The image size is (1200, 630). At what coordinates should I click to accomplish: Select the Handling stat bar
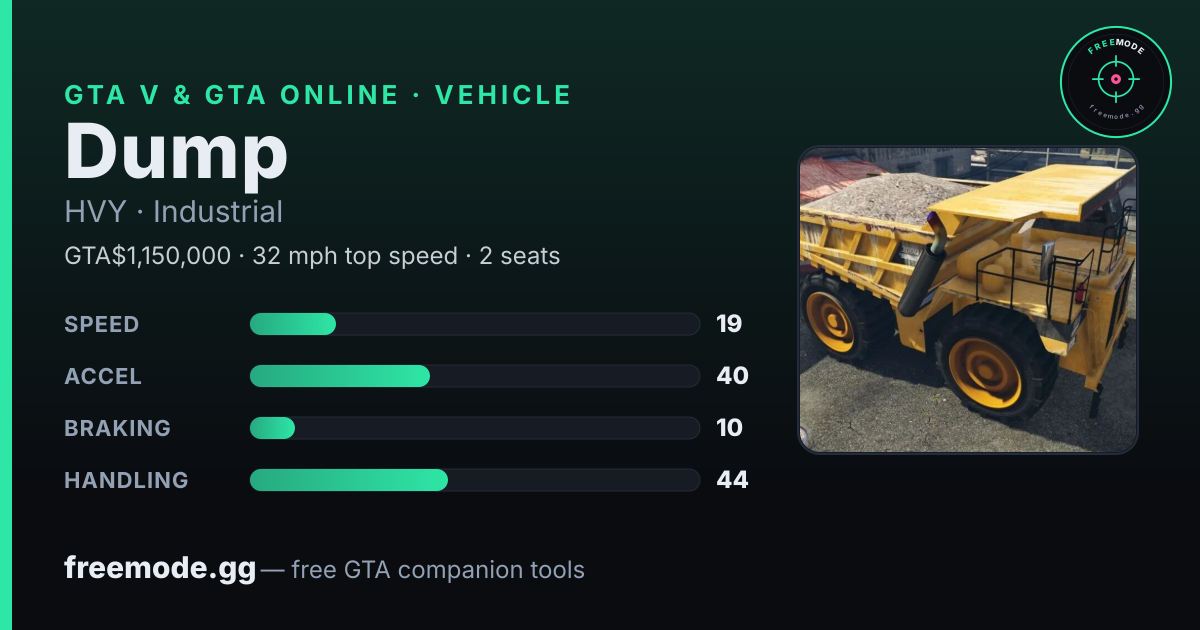pos(474,480)
